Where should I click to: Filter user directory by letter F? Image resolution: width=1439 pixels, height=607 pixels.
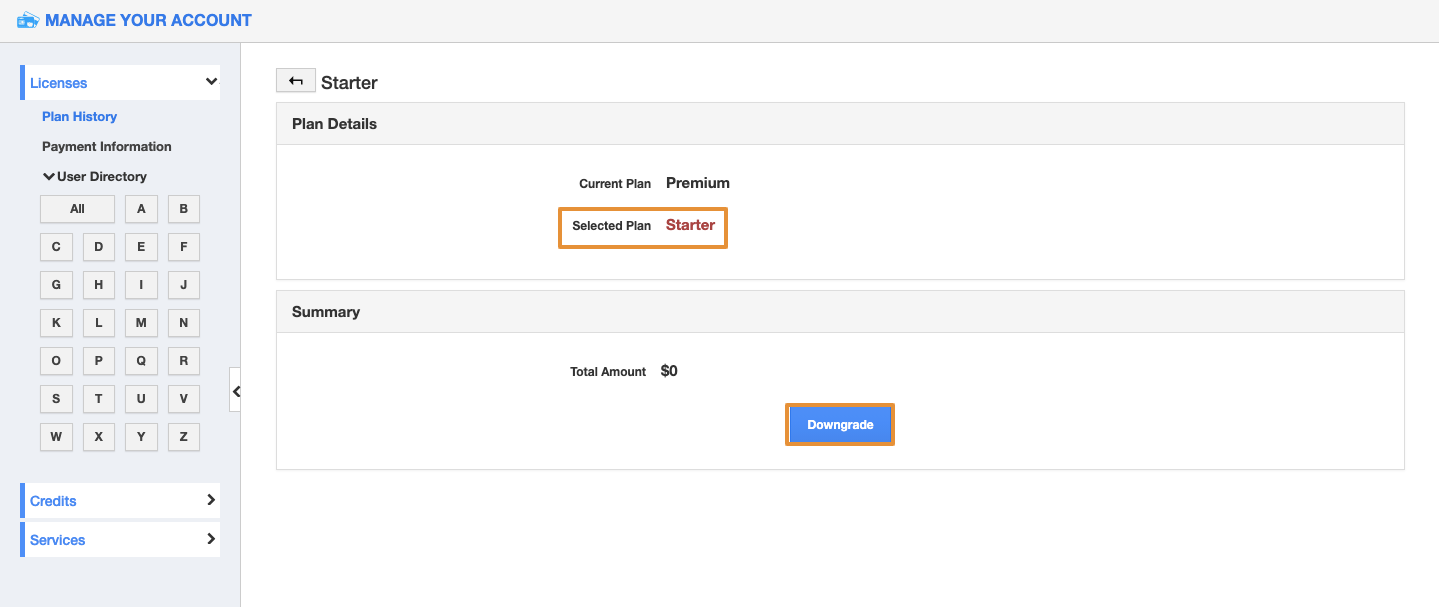click(x=184, y=247)
